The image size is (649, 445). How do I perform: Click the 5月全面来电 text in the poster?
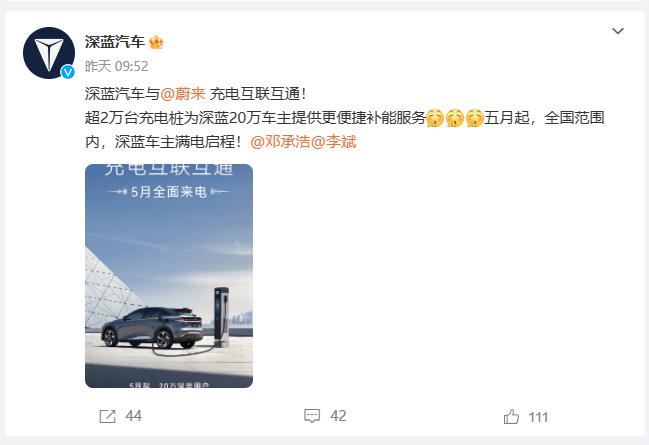click(168, 192)
